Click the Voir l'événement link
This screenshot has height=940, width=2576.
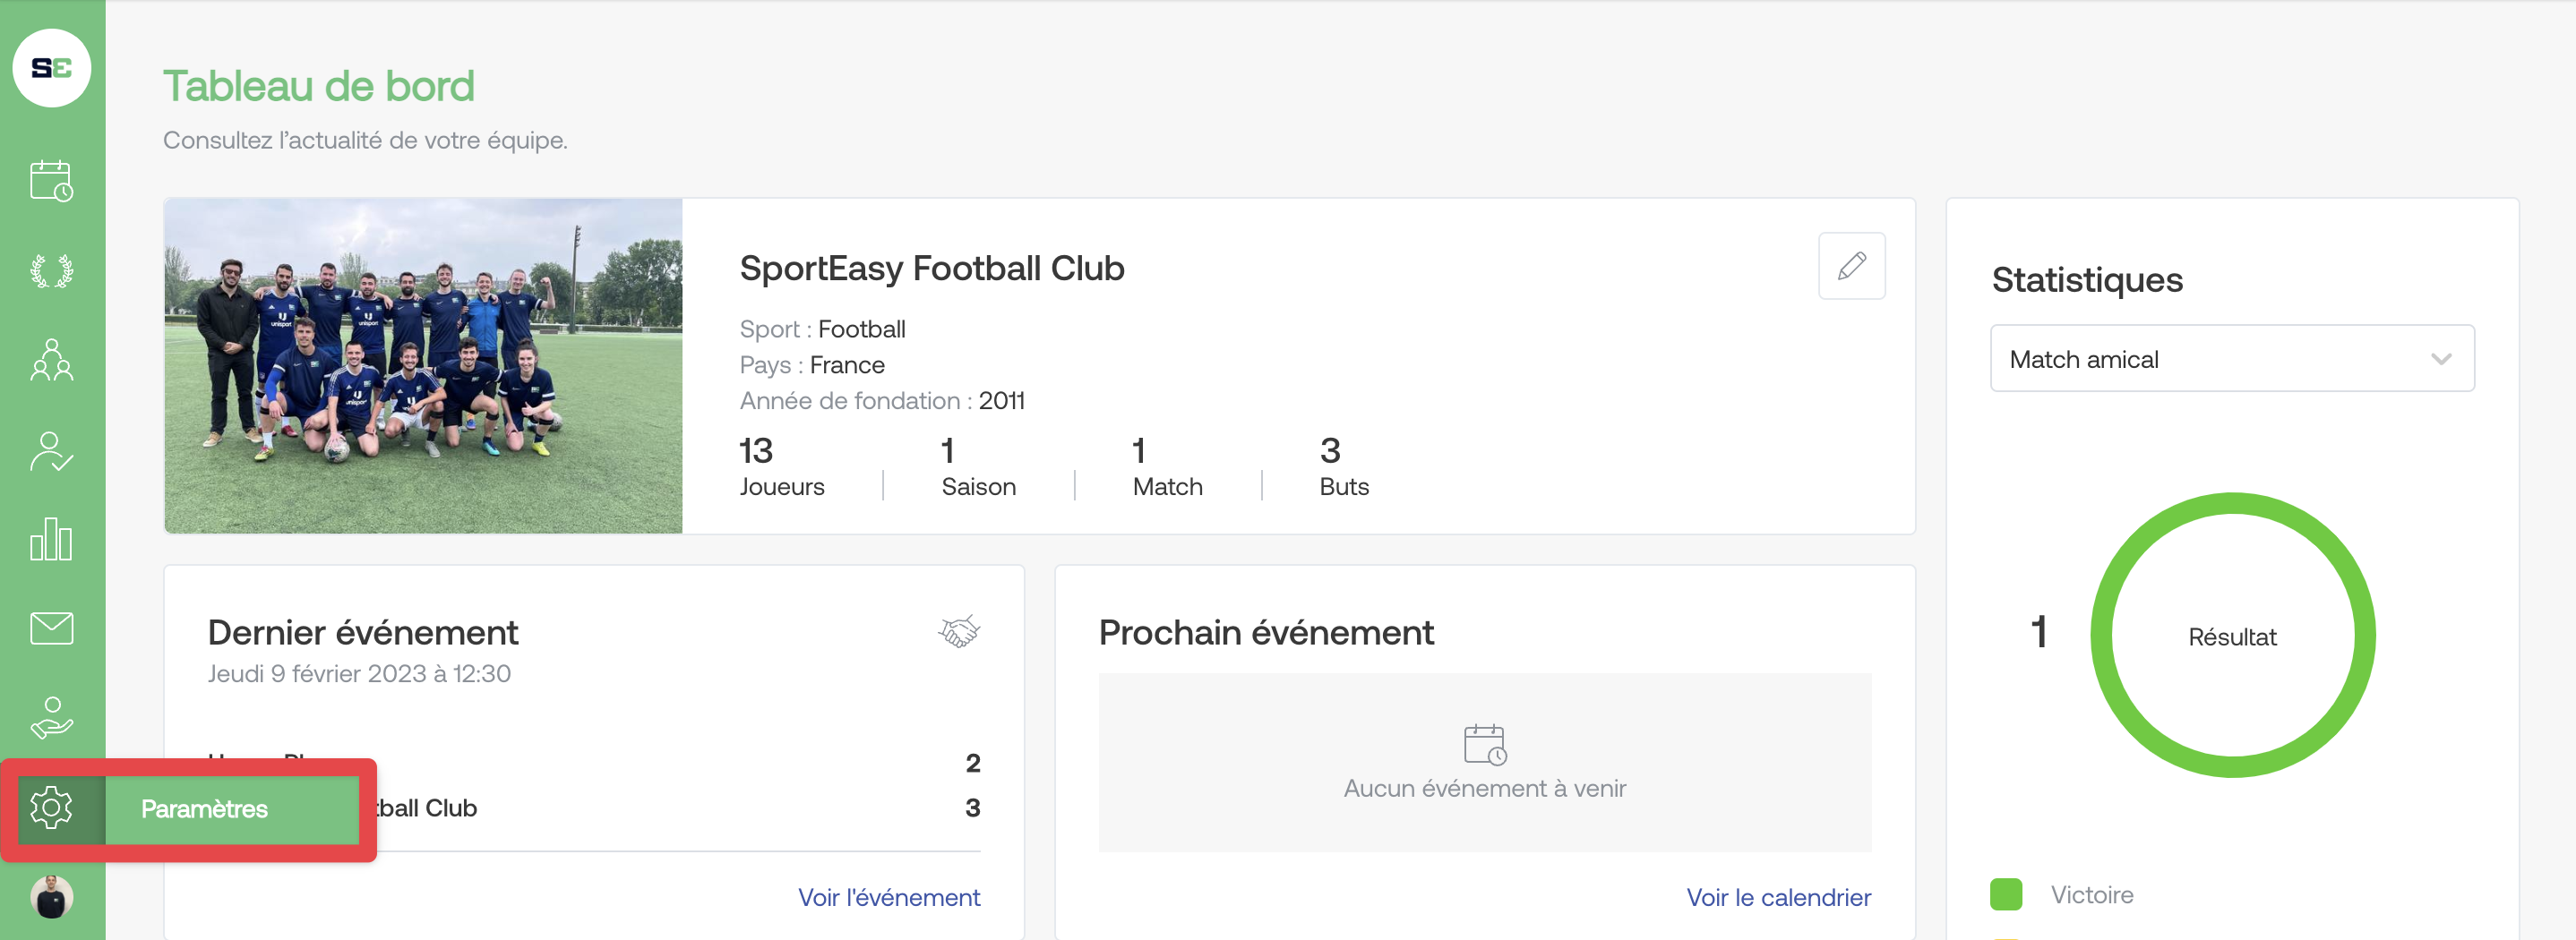tap(889, 897)
